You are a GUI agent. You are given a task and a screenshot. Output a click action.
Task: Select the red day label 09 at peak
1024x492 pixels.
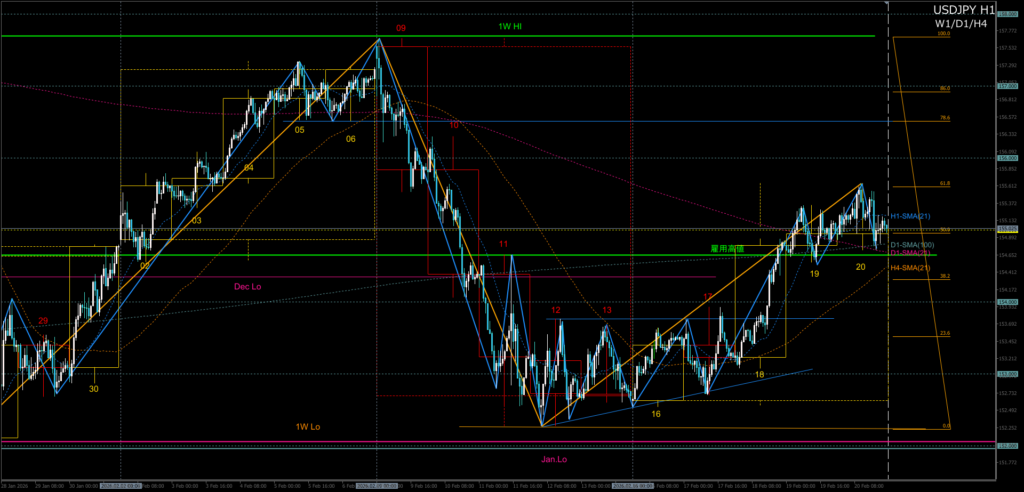400,29
